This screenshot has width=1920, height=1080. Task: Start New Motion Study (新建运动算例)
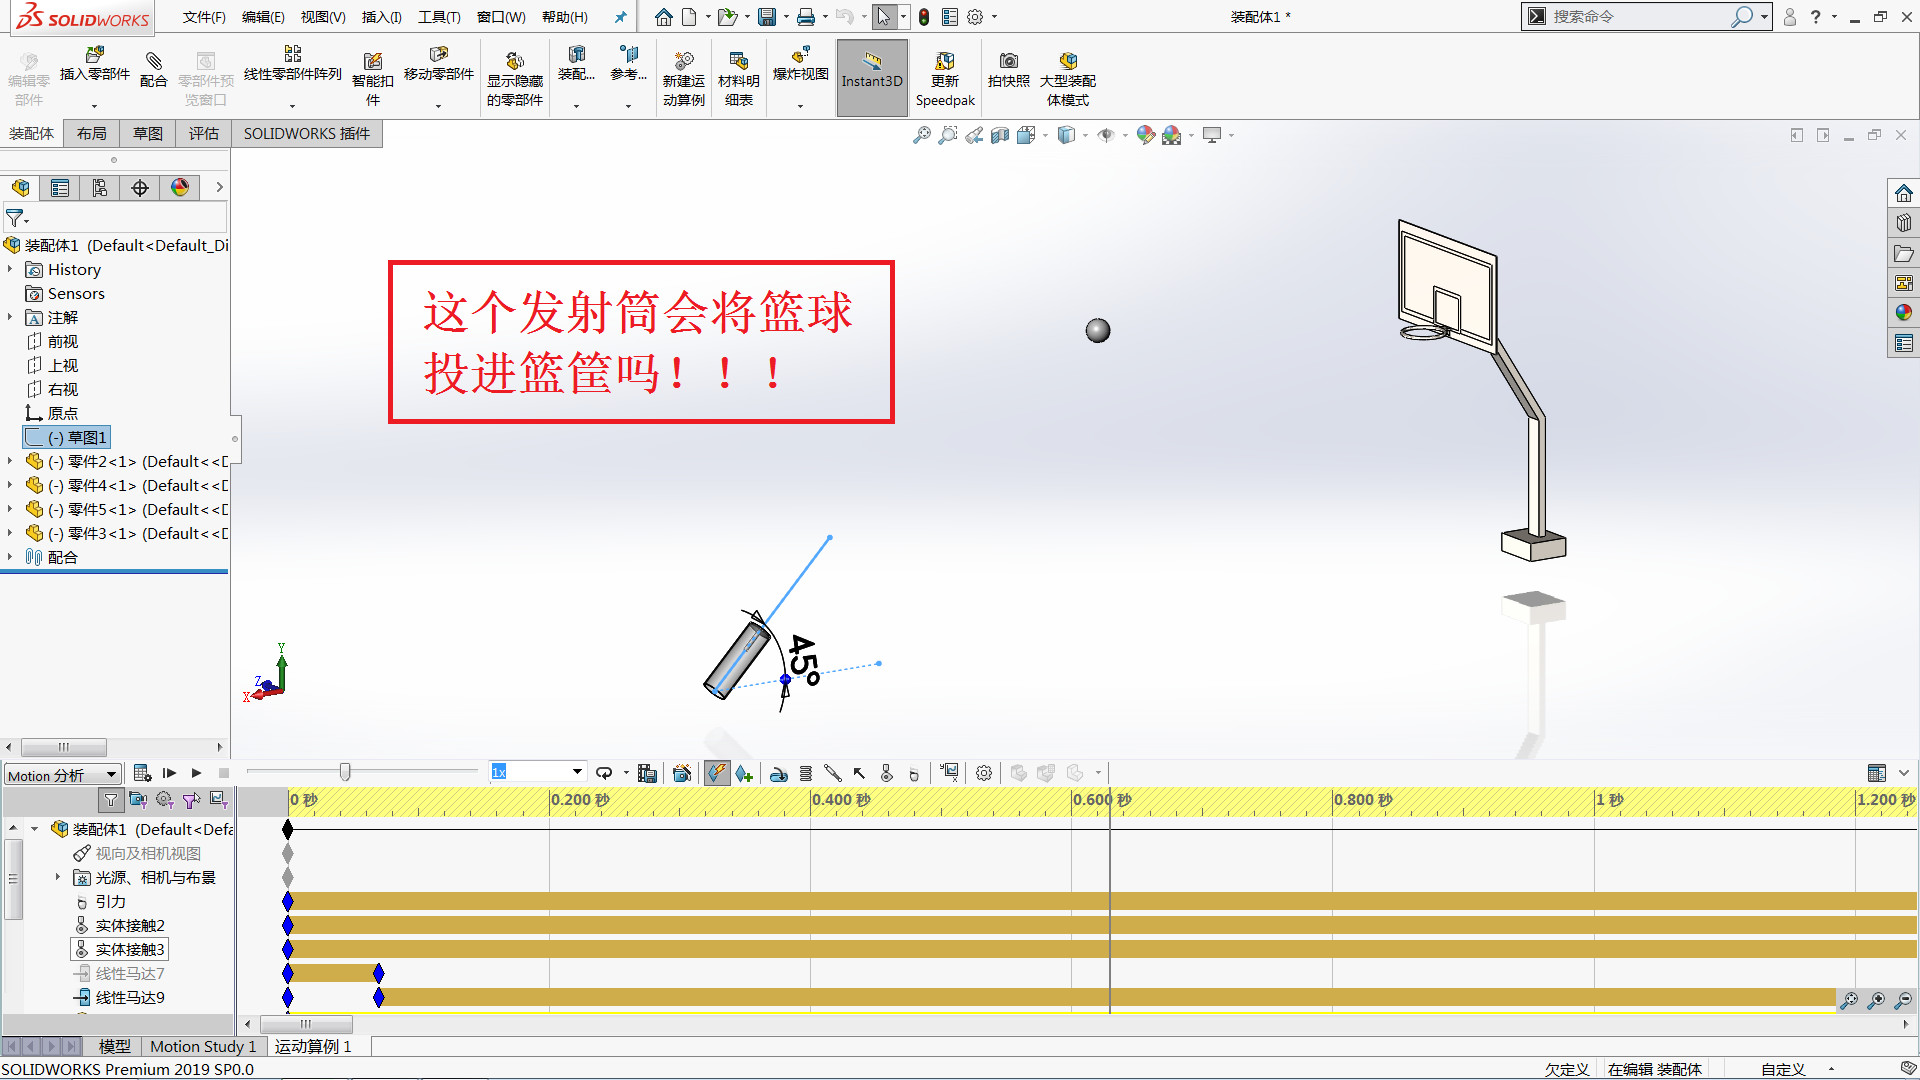683,78
